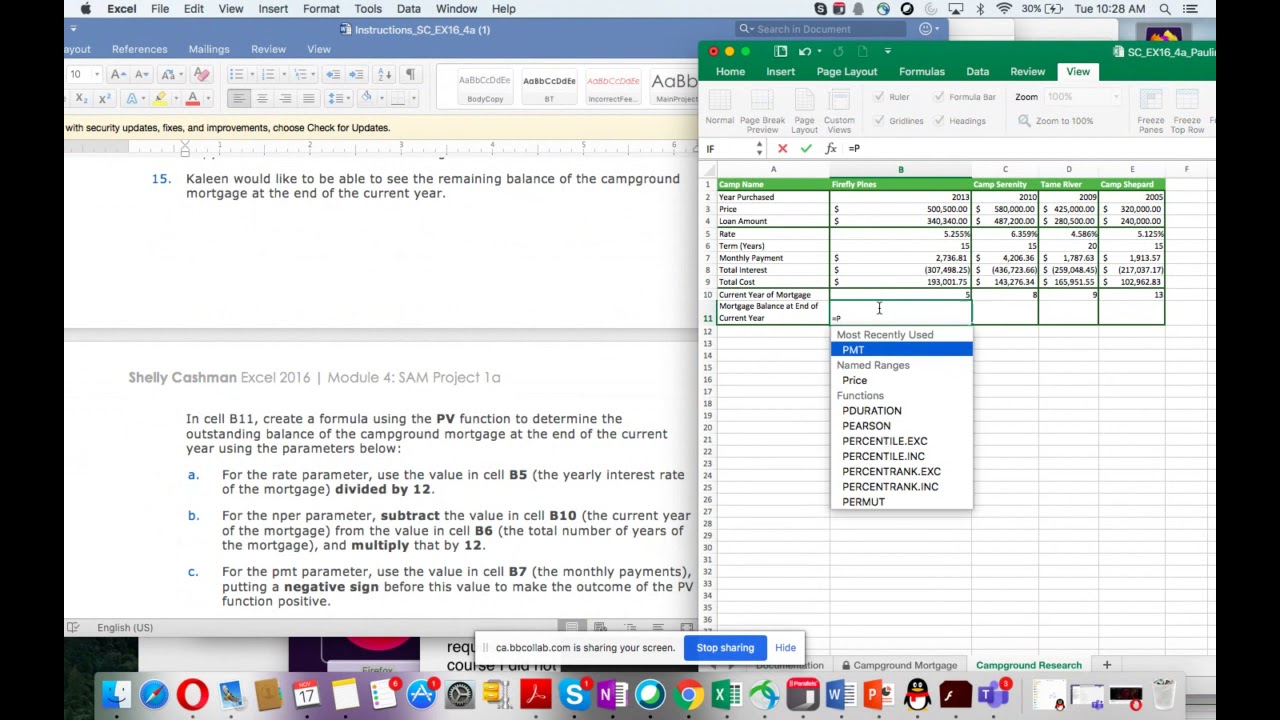The image size is (1280, 720).
Task: Align text left in Word
Action: pyautogui.click(x=238, y=99)
